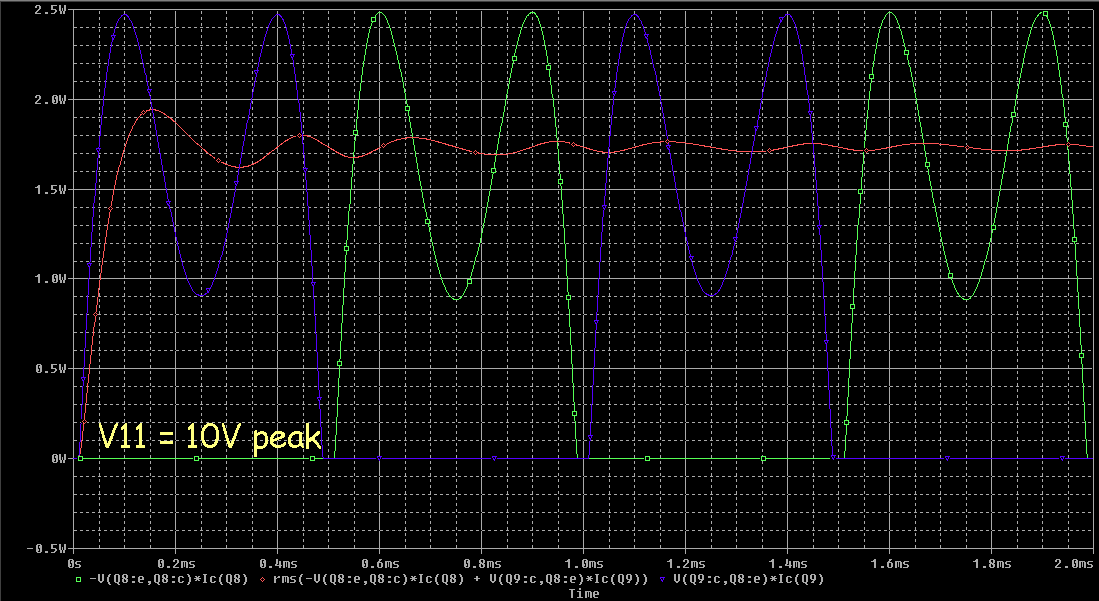The width and height of the screenshot is (1099, 601).
Task: Click the 0.8ms x-axis label
Action: pyautogui.click(x=482, y=564)
